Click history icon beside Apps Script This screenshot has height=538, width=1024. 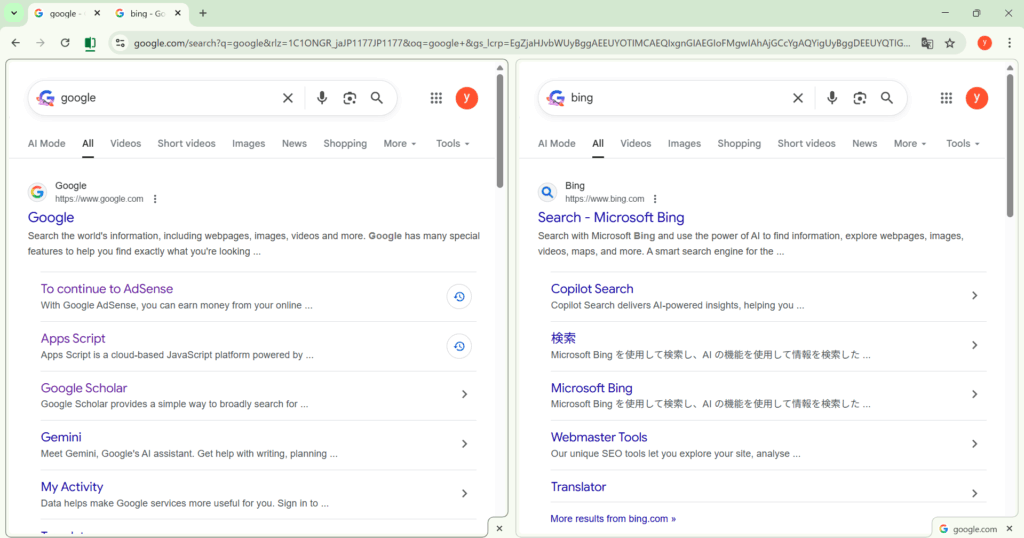pos(459,346)
